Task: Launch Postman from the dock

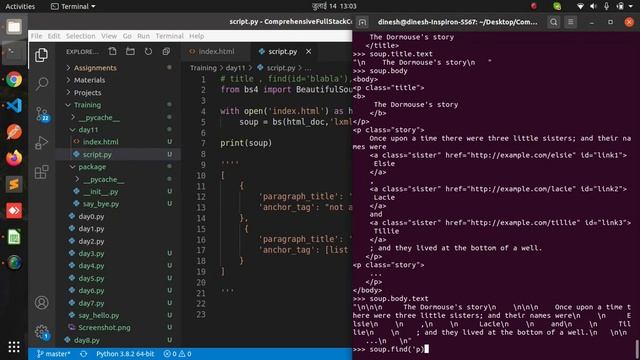Action: (14, 132)
